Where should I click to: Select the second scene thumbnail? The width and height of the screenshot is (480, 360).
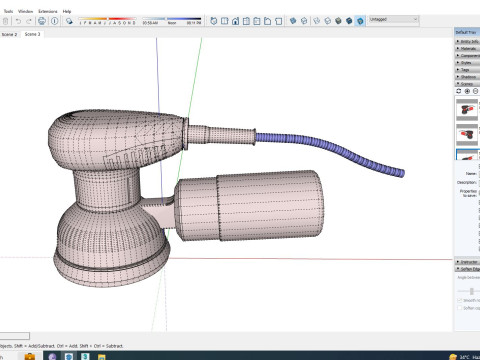click(x=467, y=134)
